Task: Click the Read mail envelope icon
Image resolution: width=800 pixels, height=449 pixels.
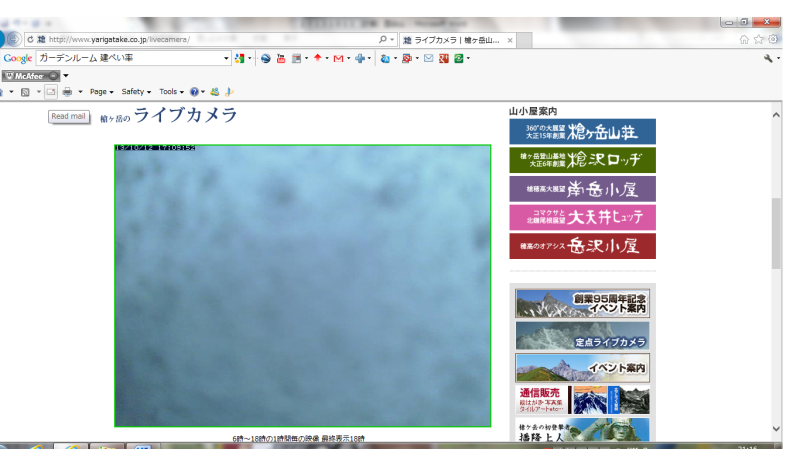Action: pos(50,91)
